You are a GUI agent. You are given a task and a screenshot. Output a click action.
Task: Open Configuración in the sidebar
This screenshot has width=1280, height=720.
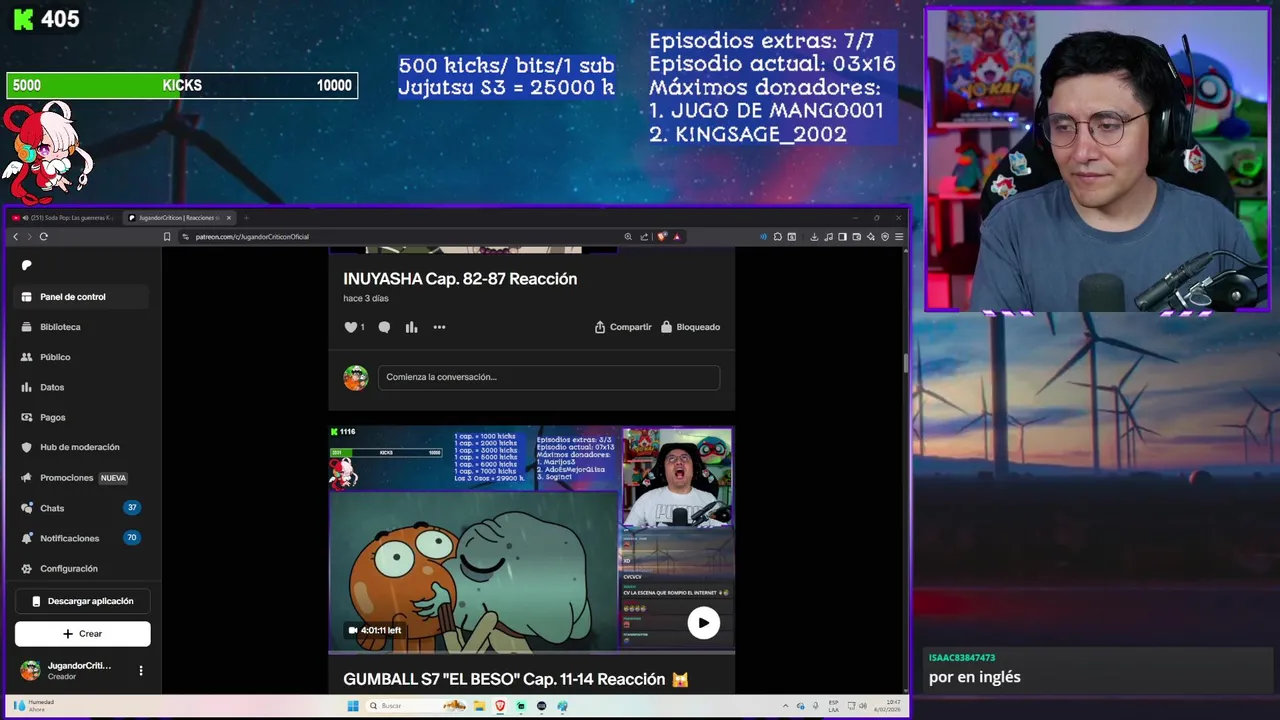(82, 568)
